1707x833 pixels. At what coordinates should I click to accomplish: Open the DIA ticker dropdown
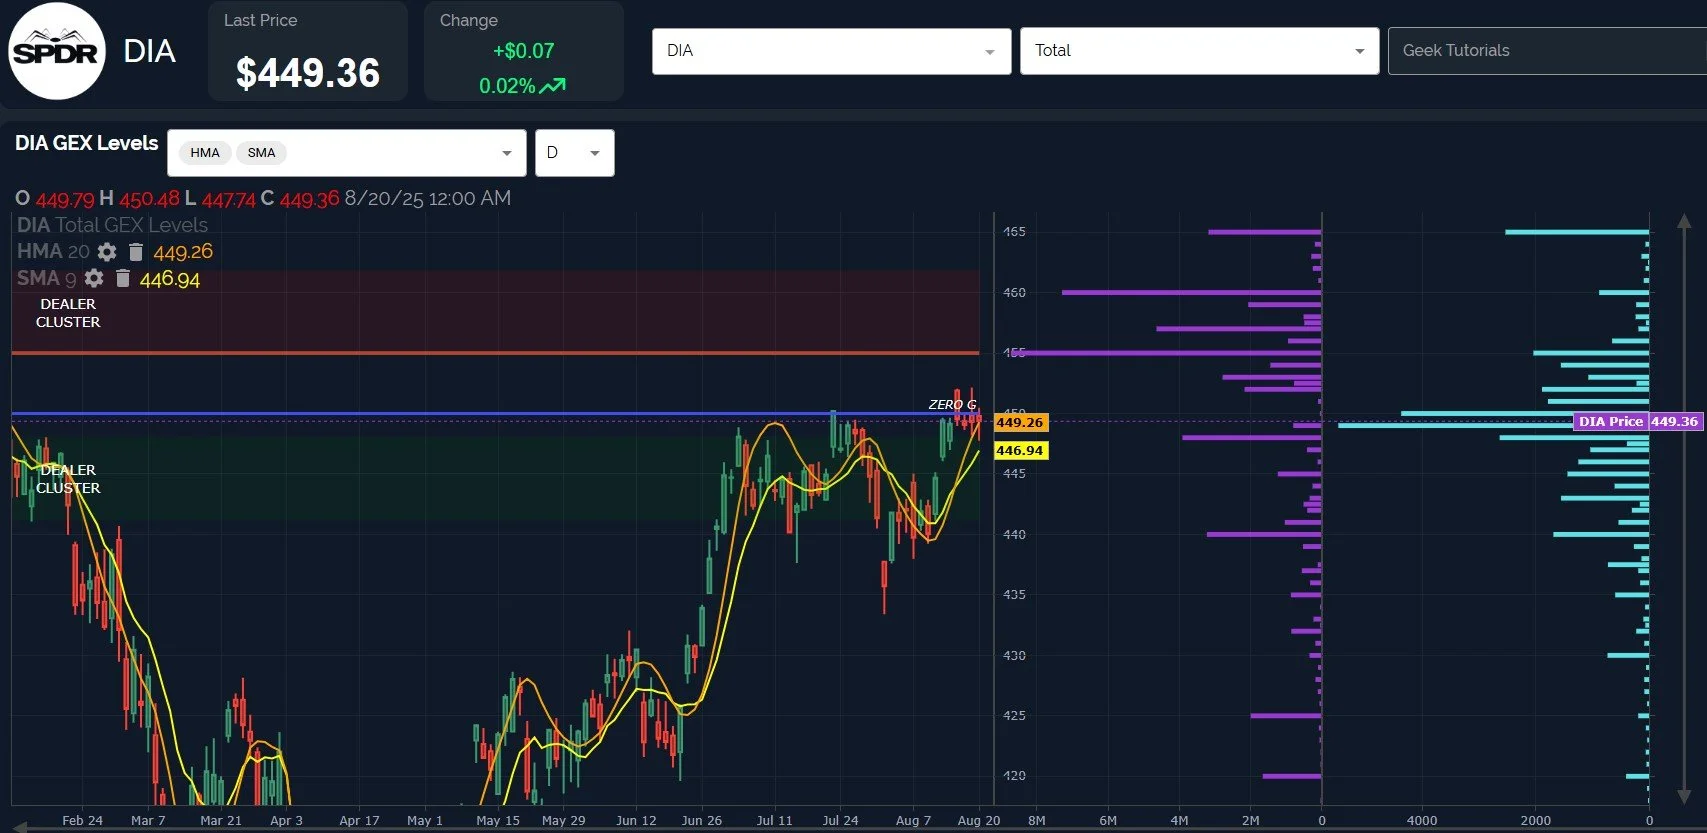(x=831, y=51)
